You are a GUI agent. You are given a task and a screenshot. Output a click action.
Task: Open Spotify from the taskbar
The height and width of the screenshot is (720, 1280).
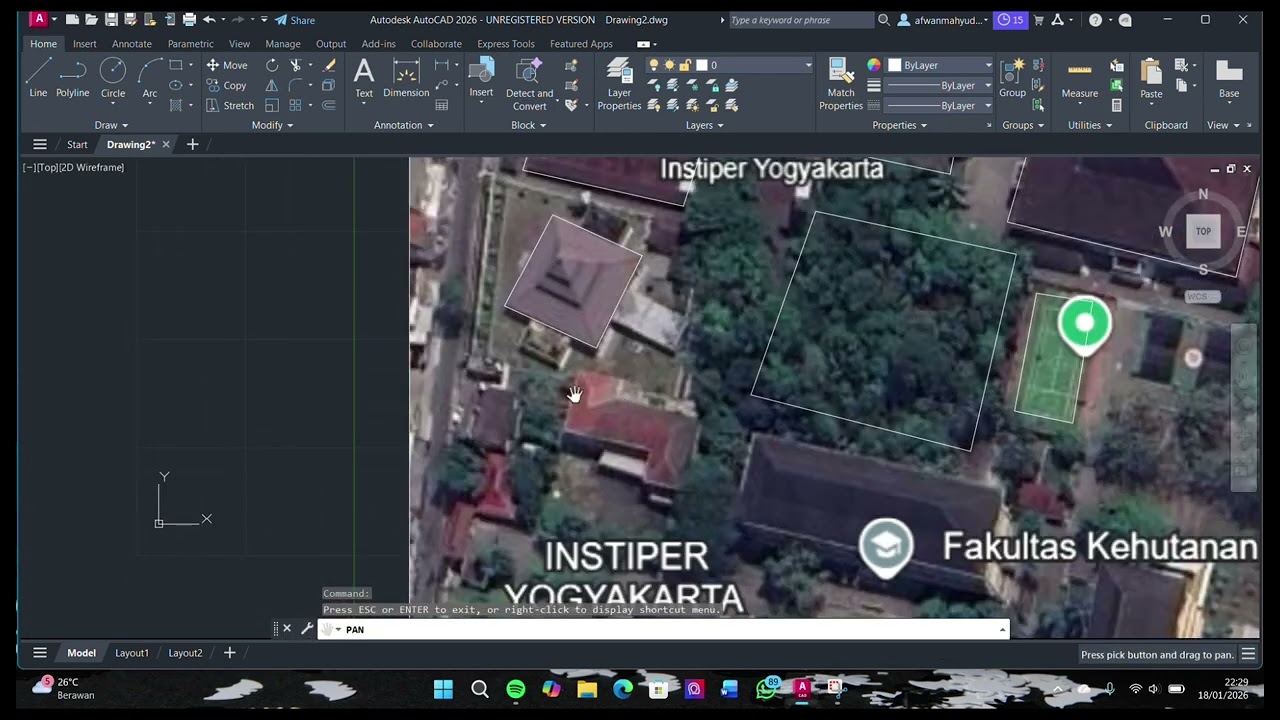516,689
